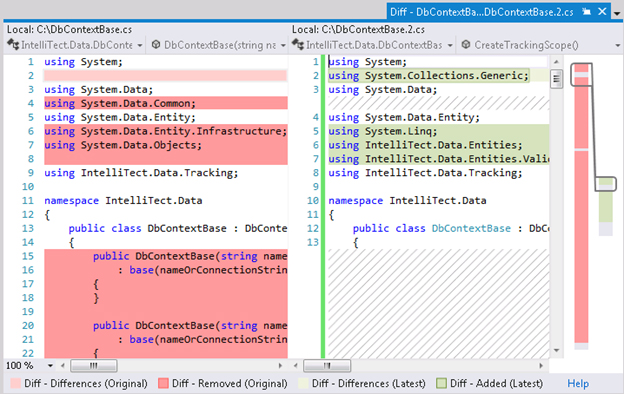This screenshot has width=624, height=394.
Task: Click the right pane scroll-right arrow
Action: tap(541, 365)
